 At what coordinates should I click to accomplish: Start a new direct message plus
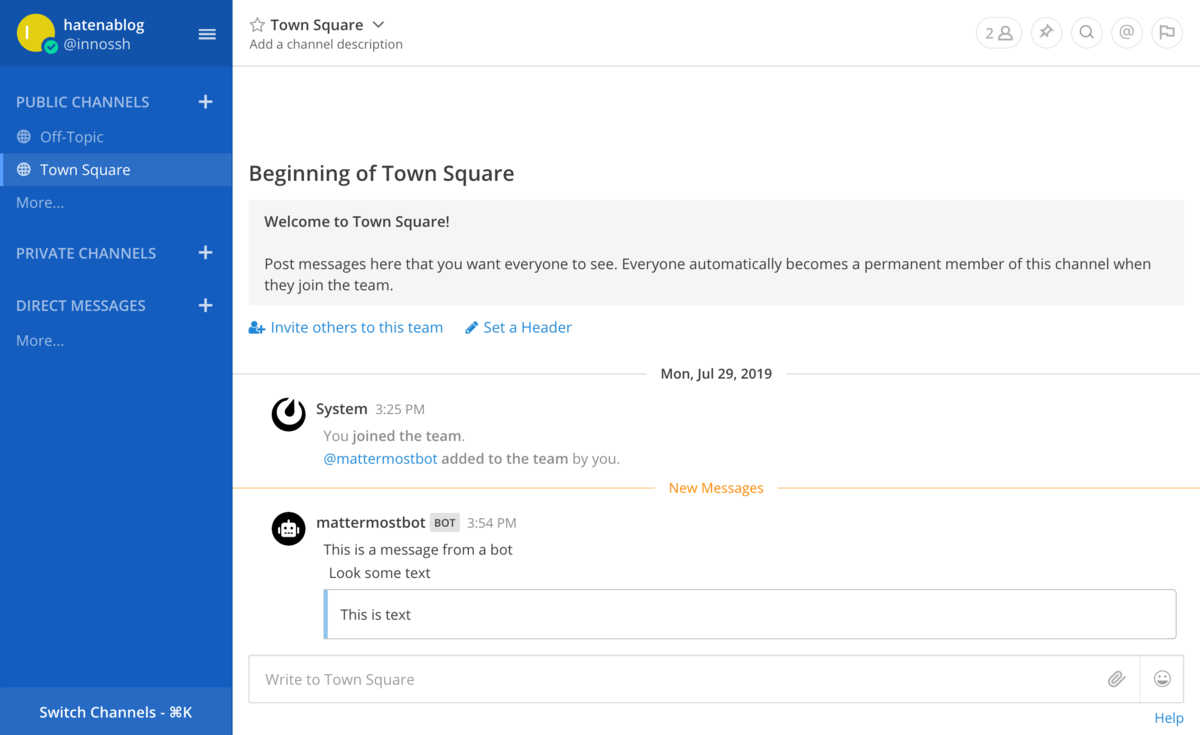(x=205, y=305)
